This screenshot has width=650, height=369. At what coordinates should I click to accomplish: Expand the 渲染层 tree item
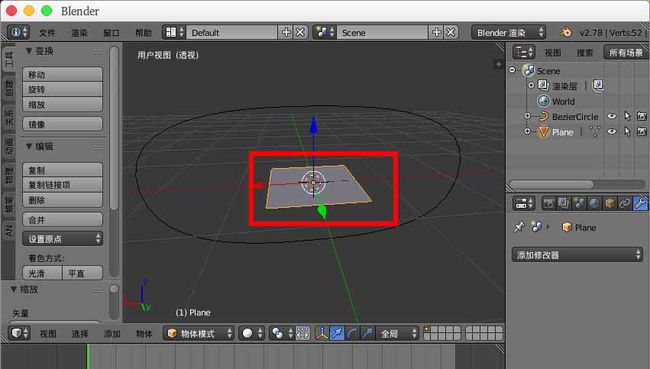click(531, 85)
